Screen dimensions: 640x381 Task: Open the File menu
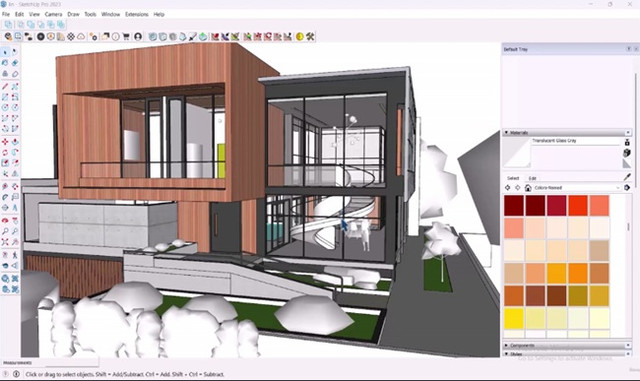(x=6, y=14)
